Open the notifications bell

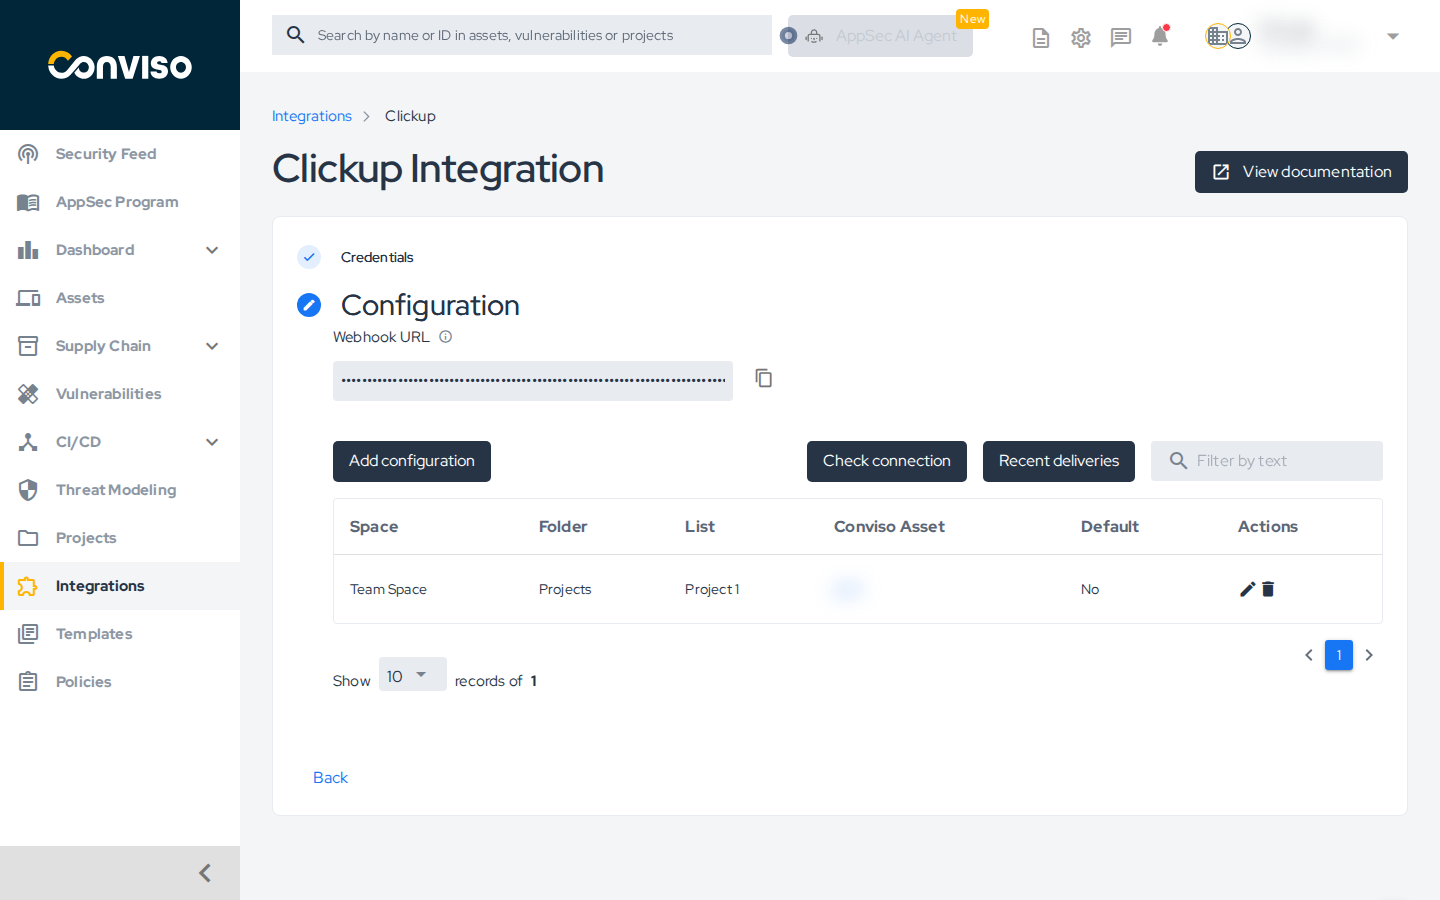click(x=1160, y=37)
